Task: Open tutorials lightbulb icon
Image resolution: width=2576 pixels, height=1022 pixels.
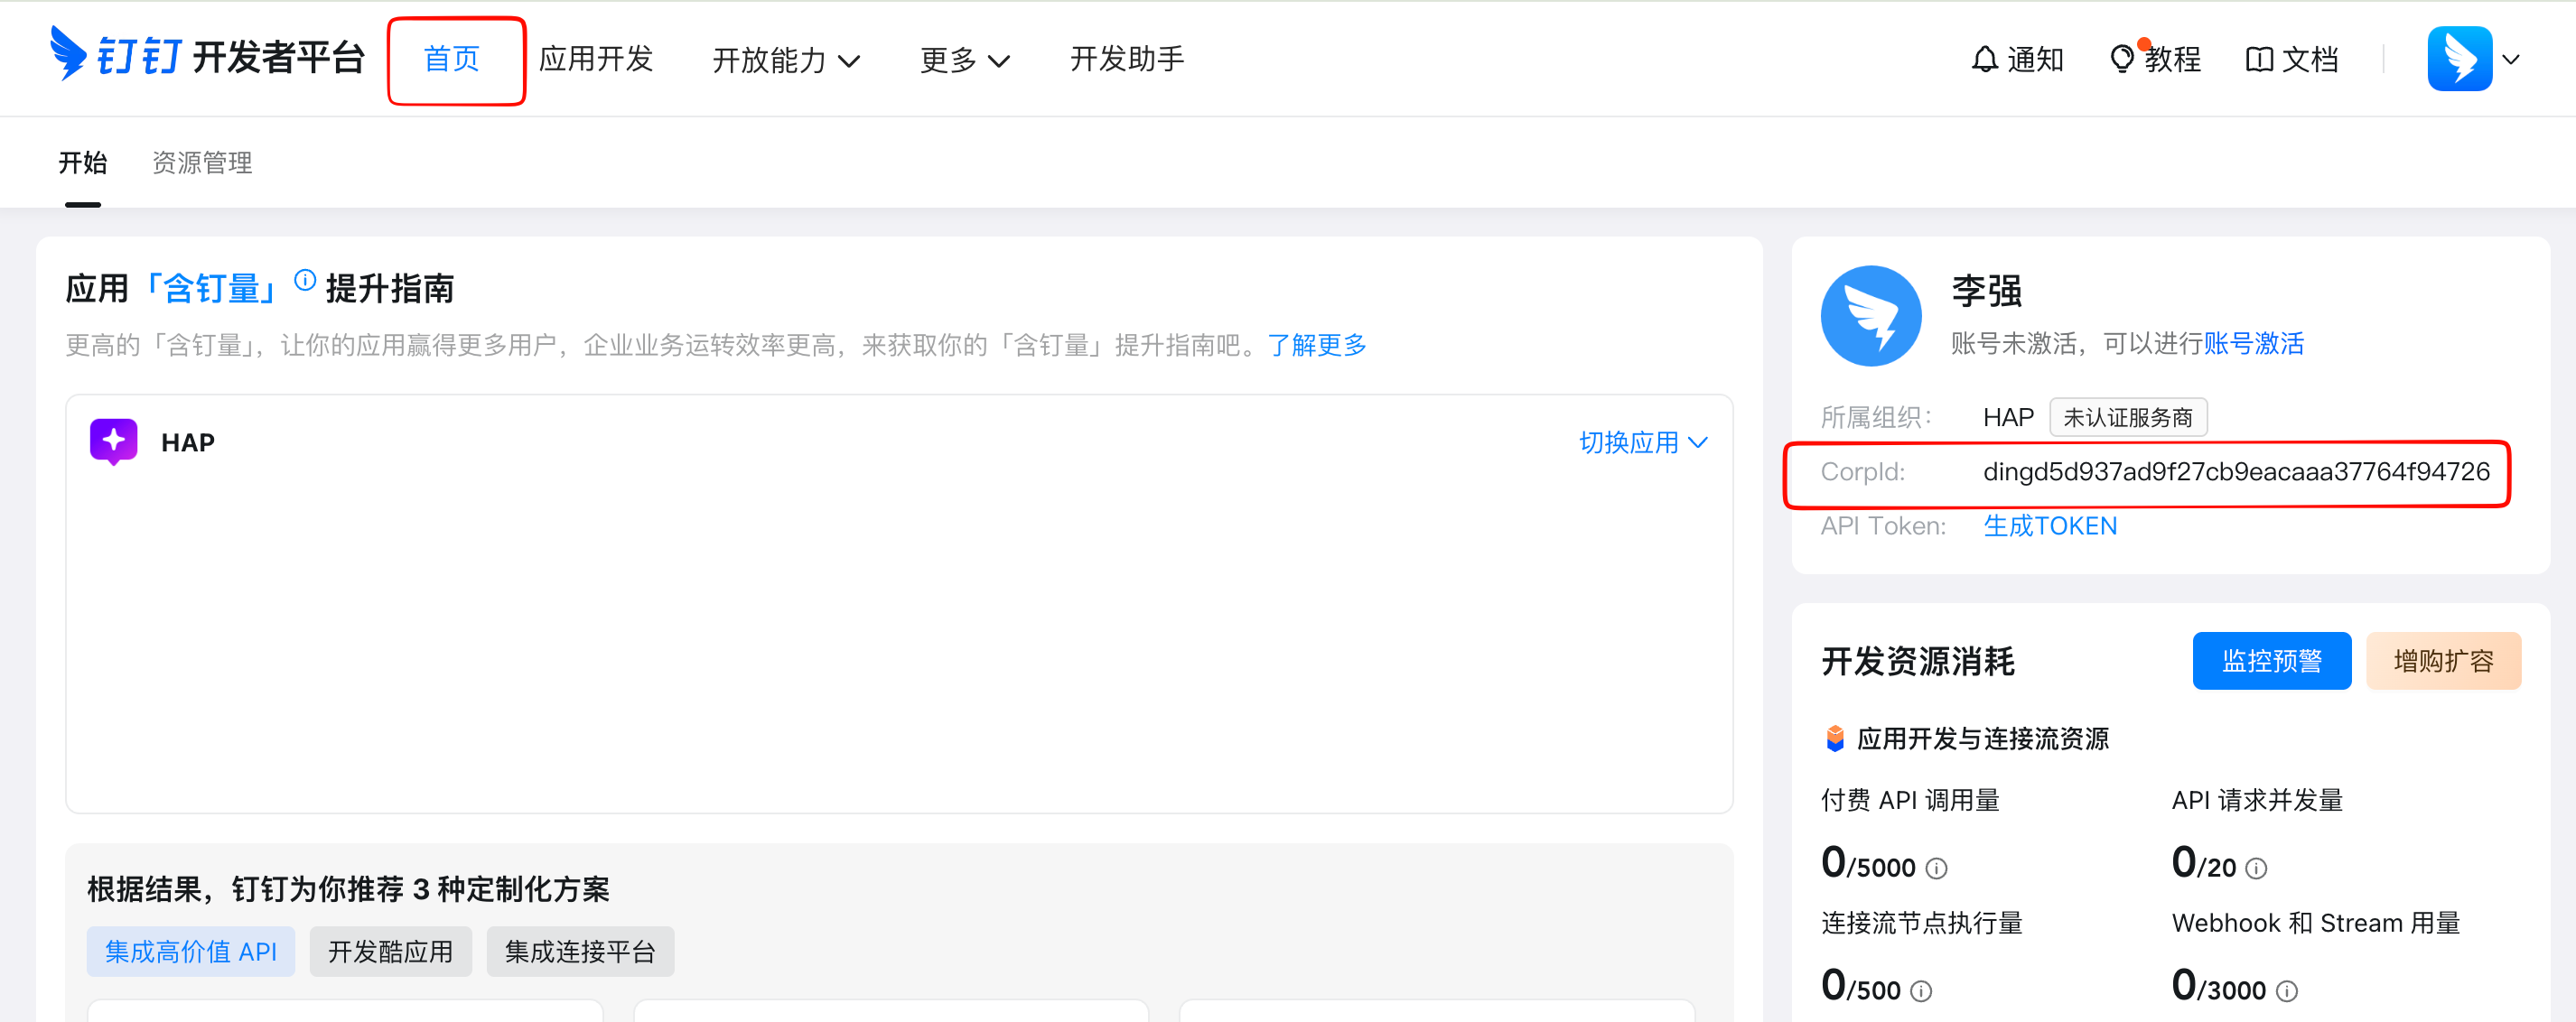Action: [2121, 60]
